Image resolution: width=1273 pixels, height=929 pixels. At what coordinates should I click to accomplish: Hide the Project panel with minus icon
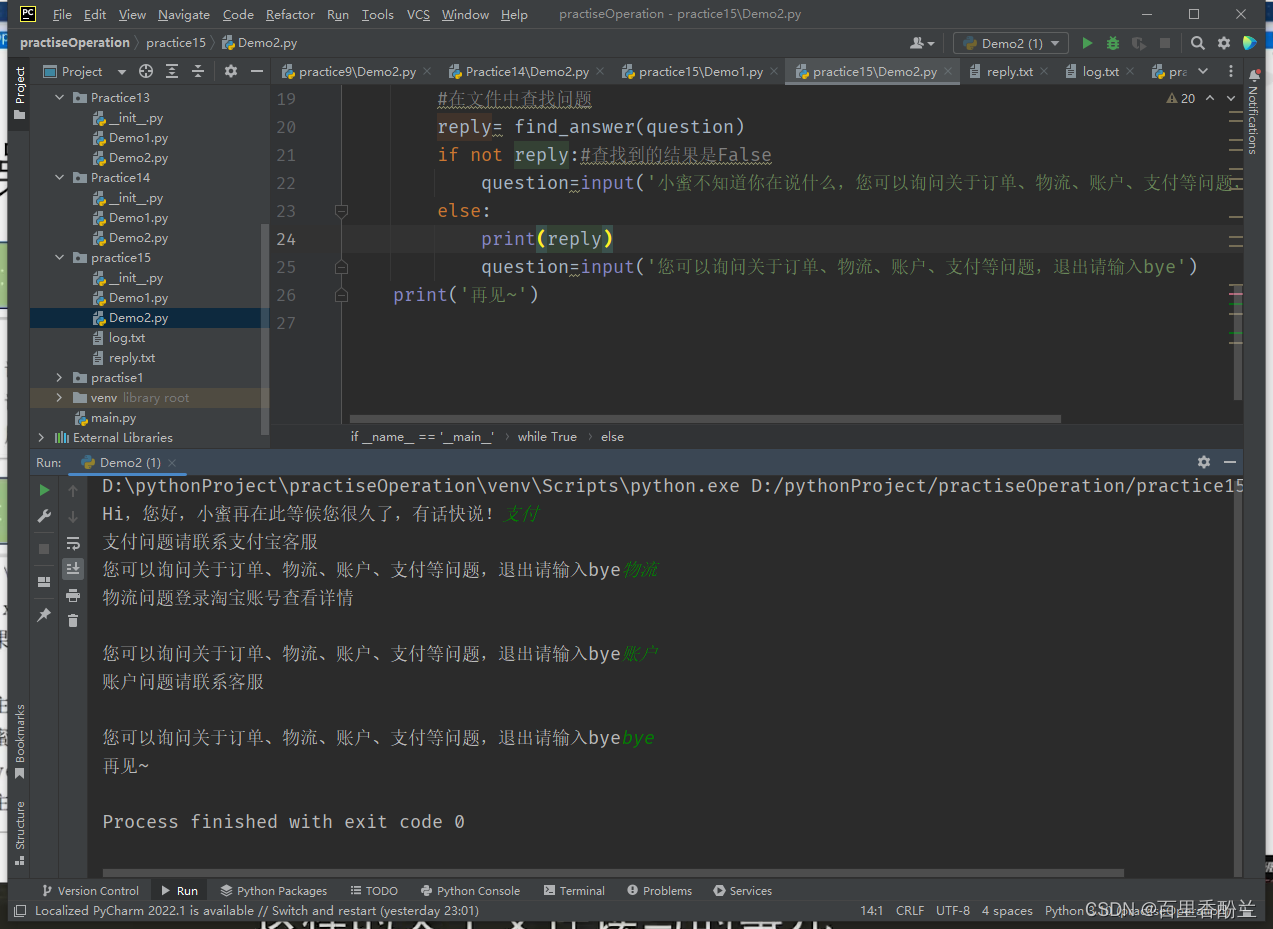click(257, 71)
